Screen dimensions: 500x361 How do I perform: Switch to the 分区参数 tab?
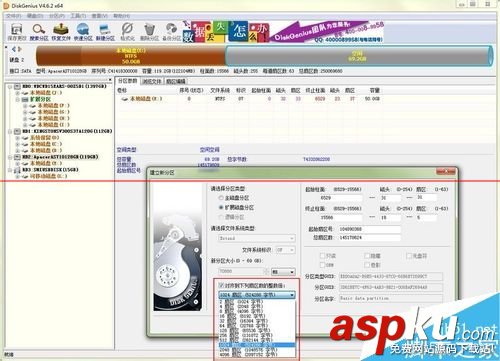click(128, 81)
